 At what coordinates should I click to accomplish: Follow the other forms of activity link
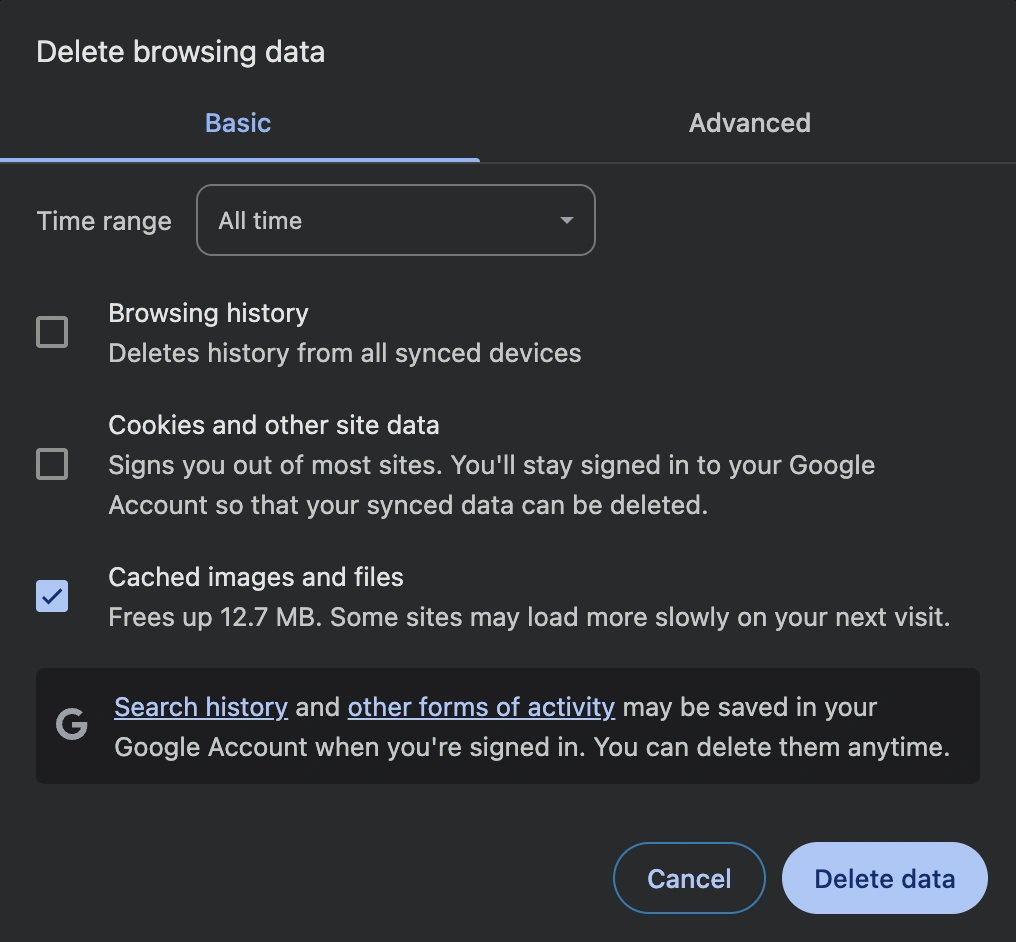click(x=481, y=707)
